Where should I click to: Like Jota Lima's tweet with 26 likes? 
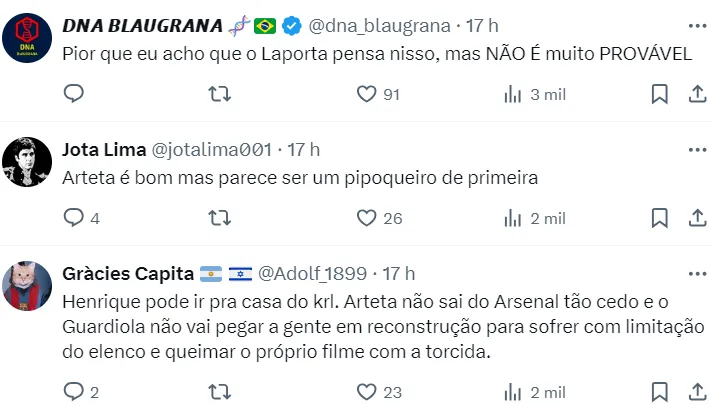point(367,218)
